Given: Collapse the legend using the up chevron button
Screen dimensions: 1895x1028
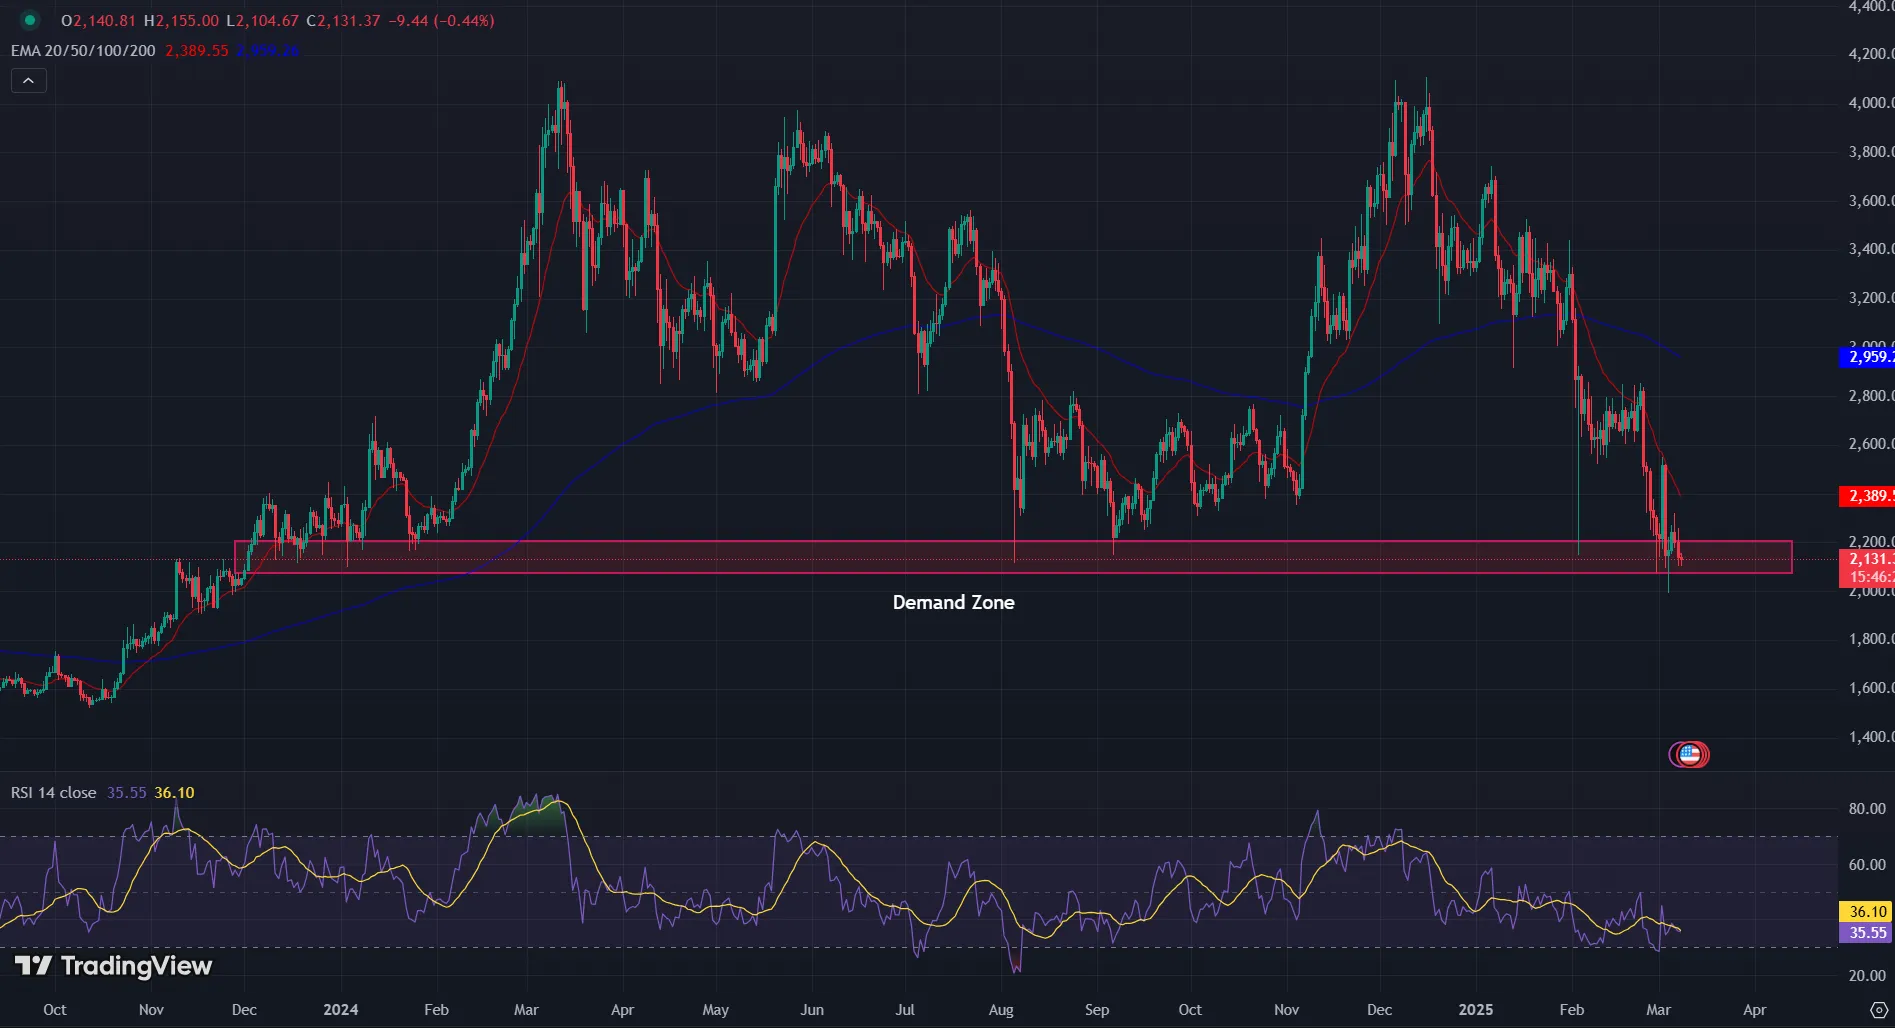Looking at the screenshot, I should pyautogui.click(x=28, y=80).
